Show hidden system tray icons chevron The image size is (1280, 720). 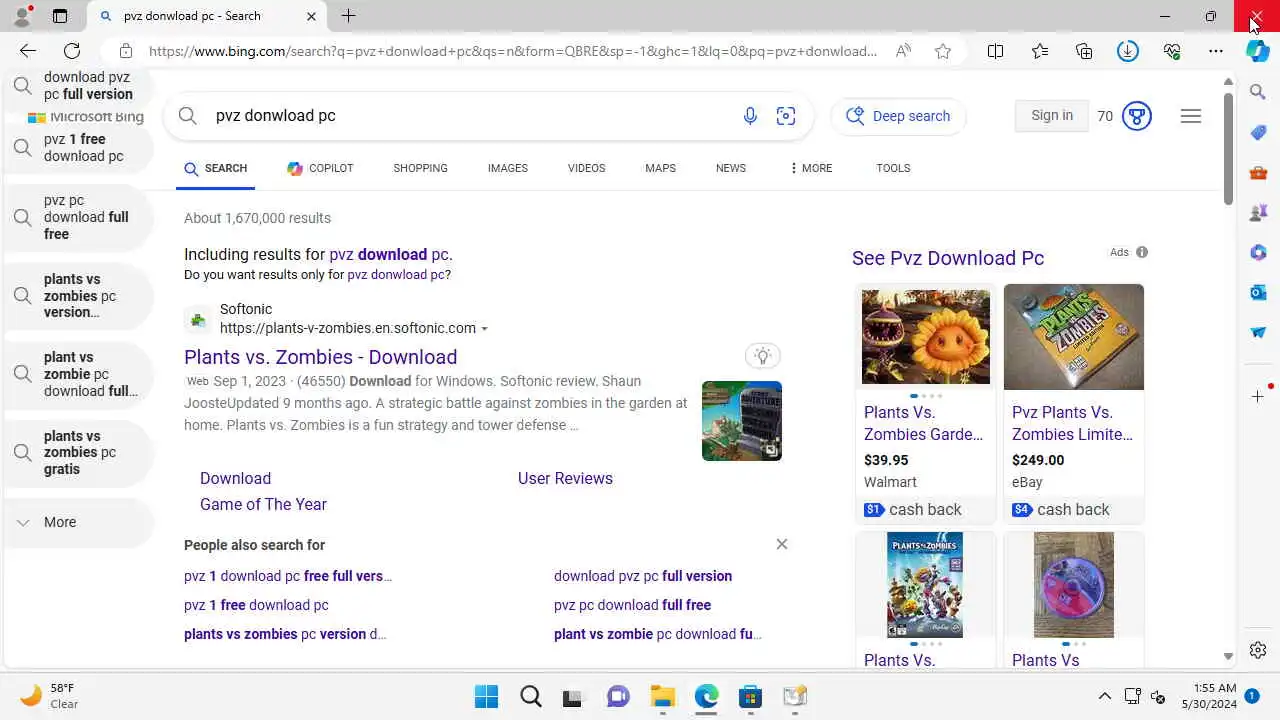point(1104,696)
